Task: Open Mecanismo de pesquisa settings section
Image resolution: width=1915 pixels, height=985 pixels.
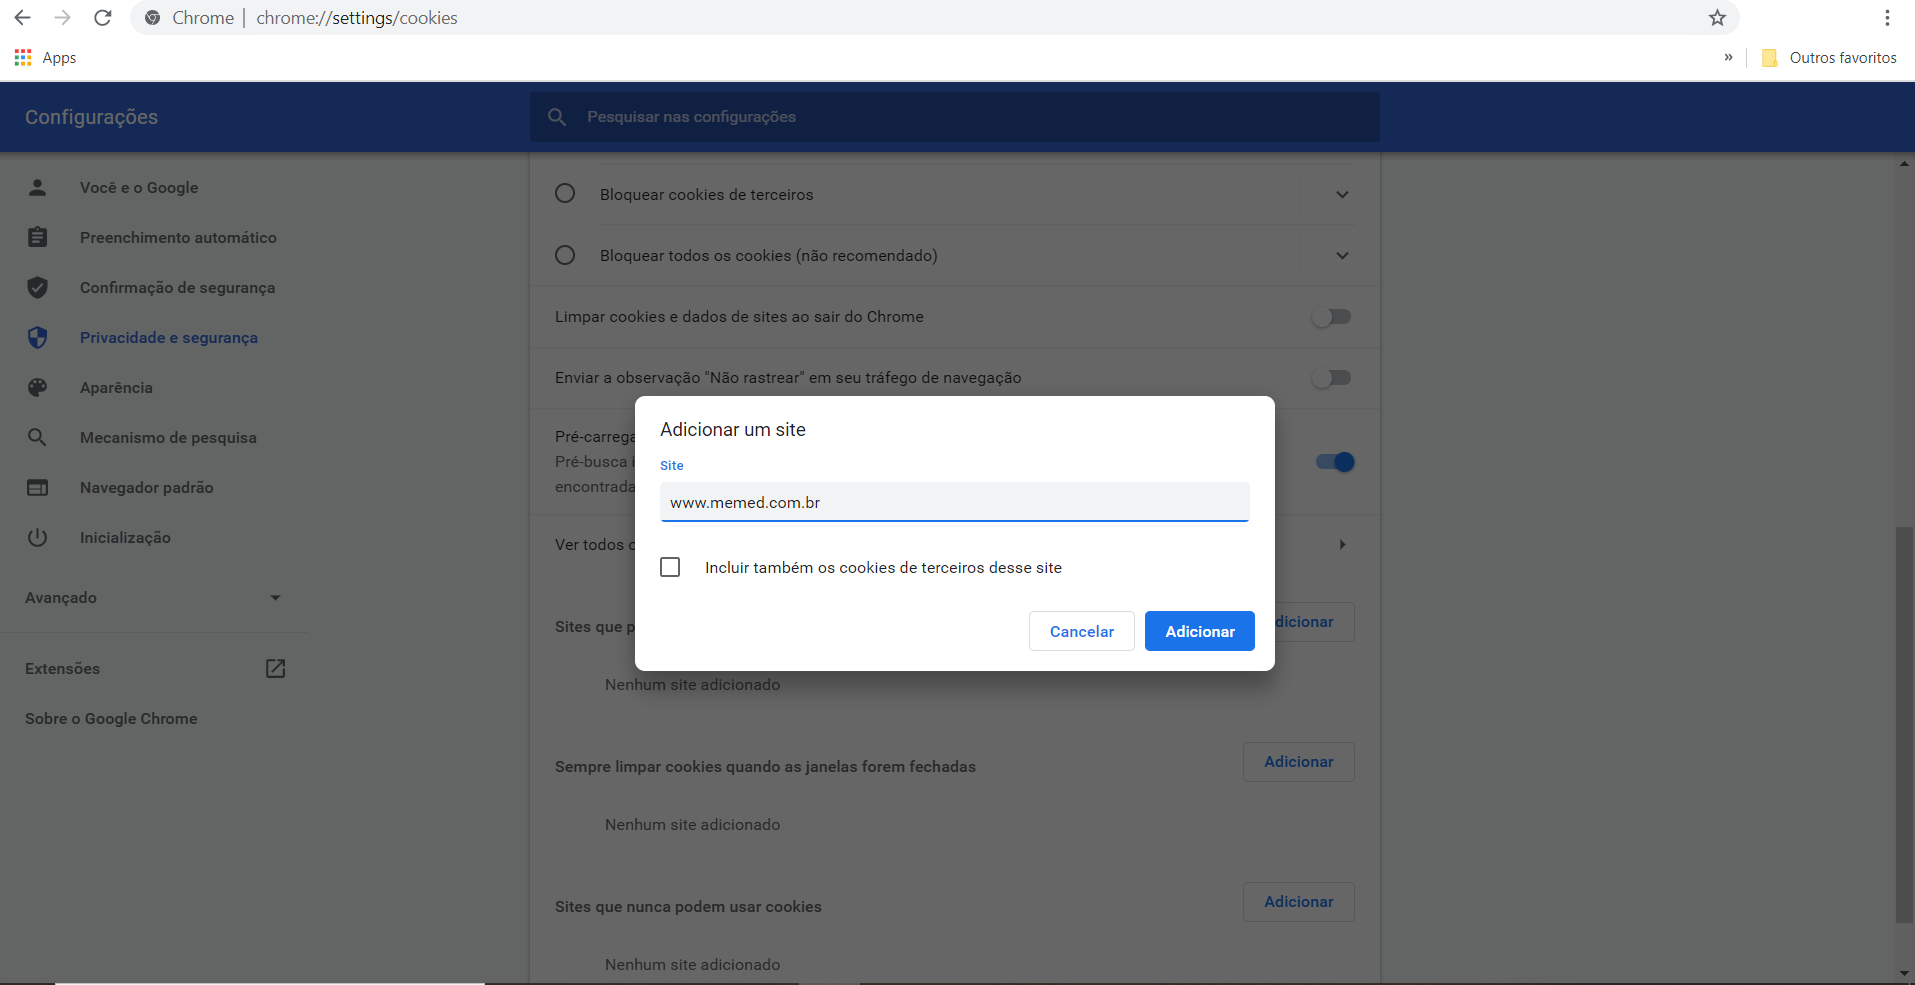Action: click(x=168, y=438)
